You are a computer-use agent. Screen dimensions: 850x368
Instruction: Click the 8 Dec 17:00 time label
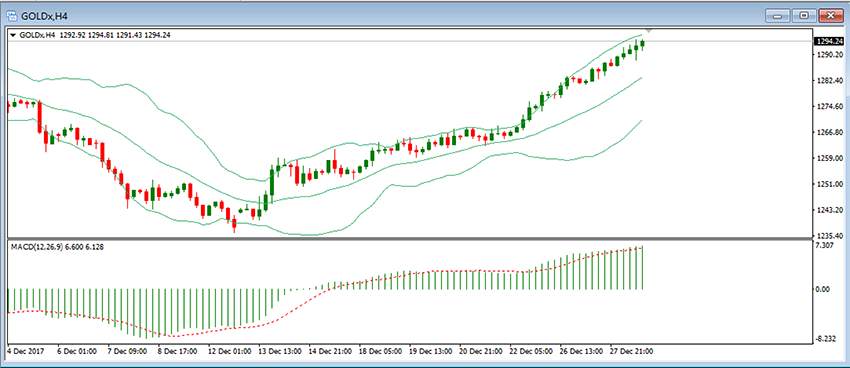pyautogui.click(x=178, y=351)
